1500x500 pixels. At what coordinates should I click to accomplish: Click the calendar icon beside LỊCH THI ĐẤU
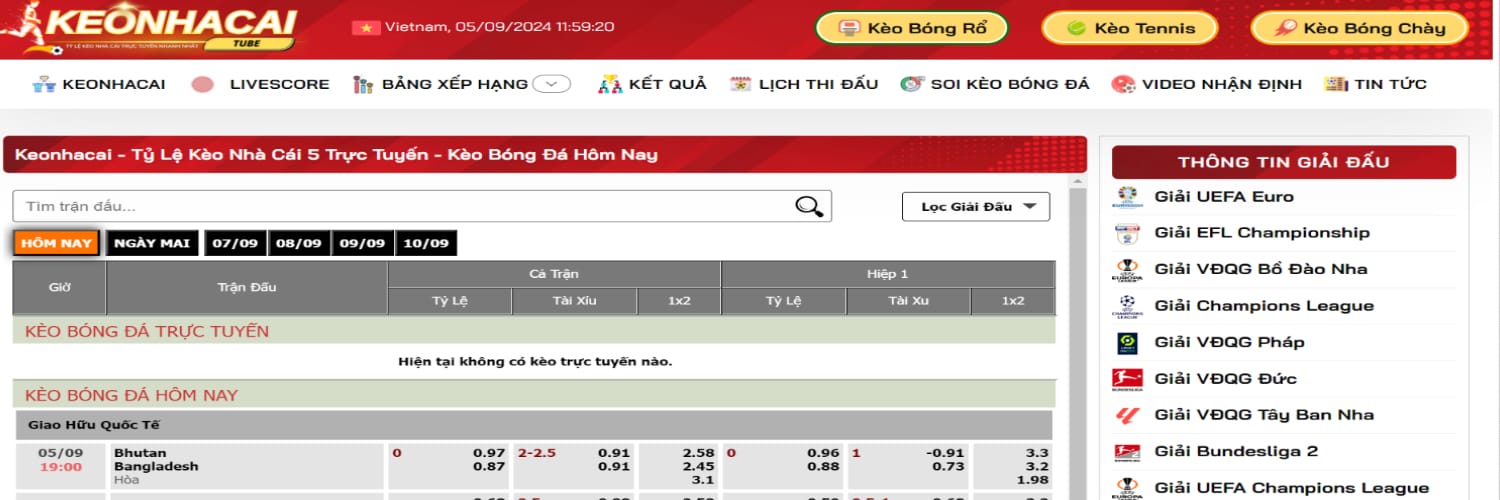click(740, 84)
